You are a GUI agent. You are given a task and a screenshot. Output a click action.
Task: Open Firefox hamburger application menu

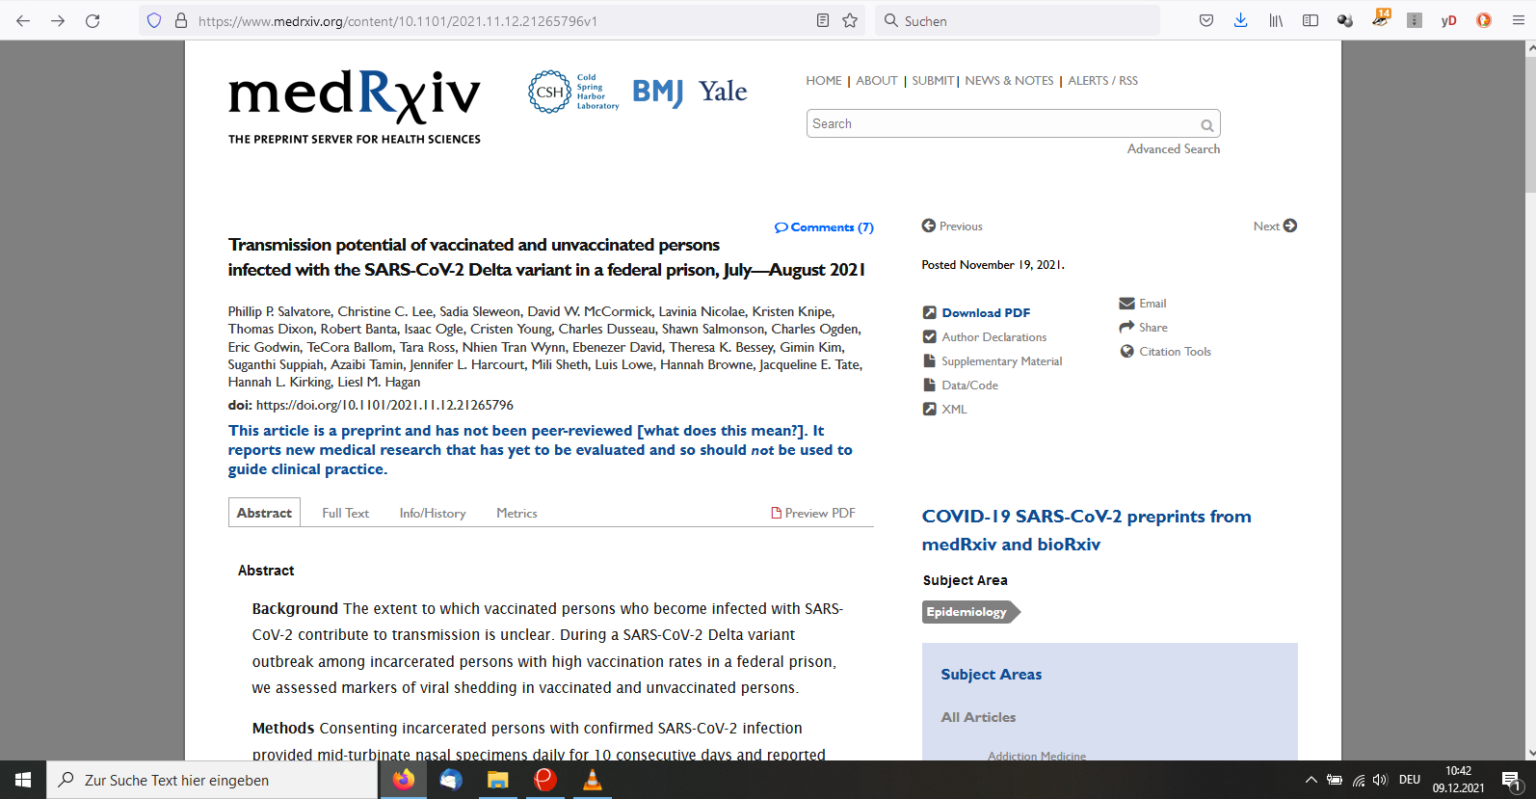pos(1518,20)
